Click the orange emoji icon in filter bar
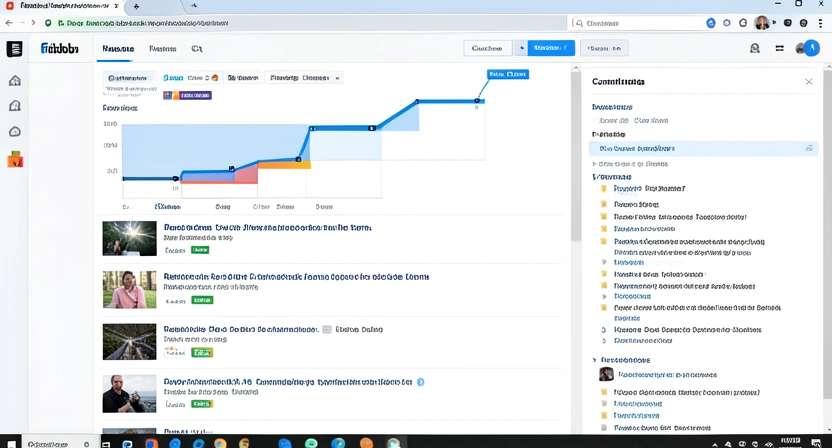832x448 pixels. coord(215,78)
